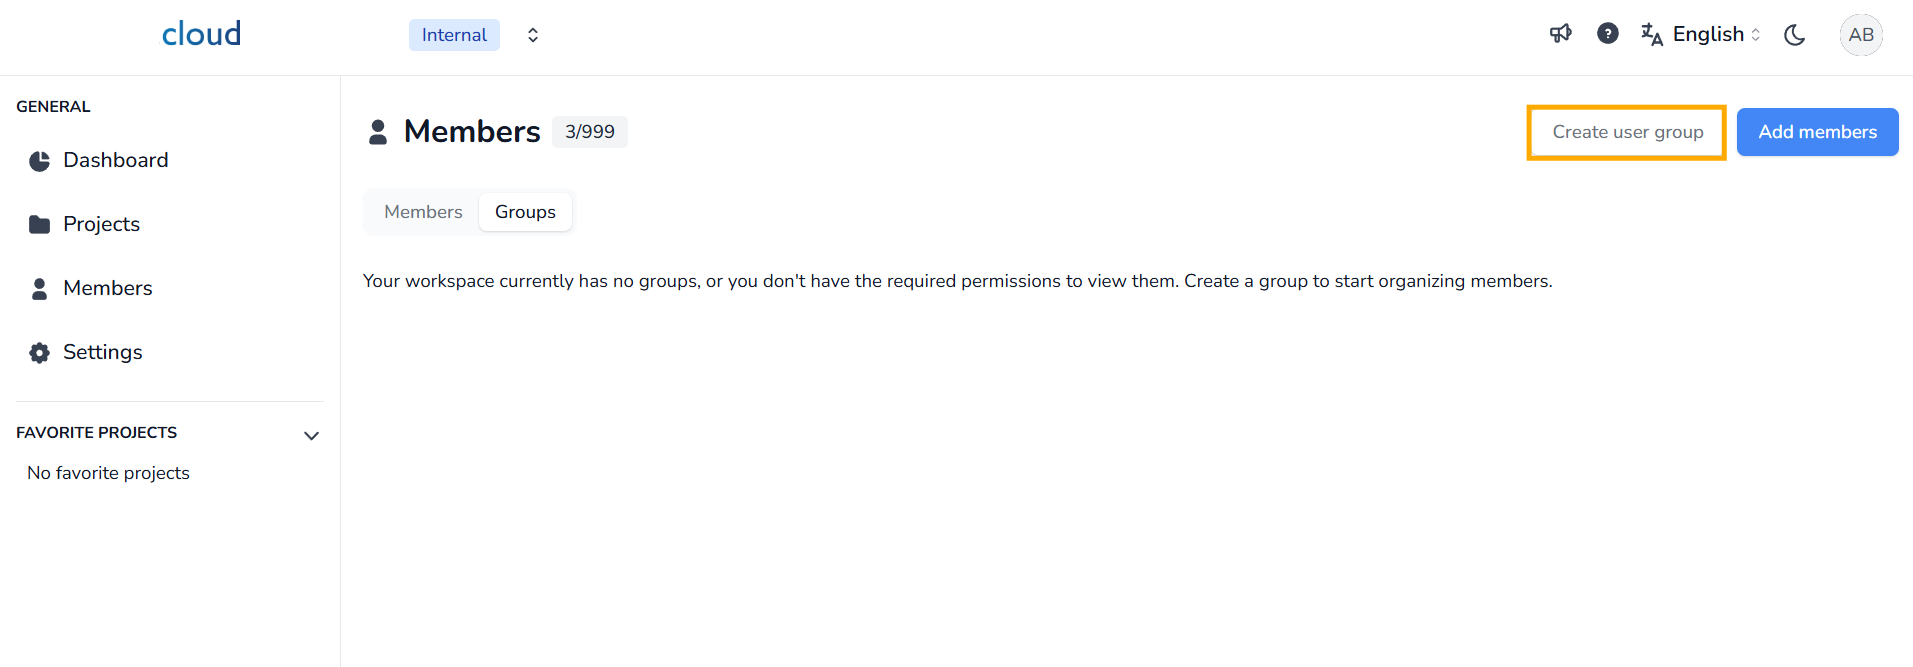Open the help question mark icon
The image size is (1913, 667).
pyautogui.click(x=1607, y=34)
